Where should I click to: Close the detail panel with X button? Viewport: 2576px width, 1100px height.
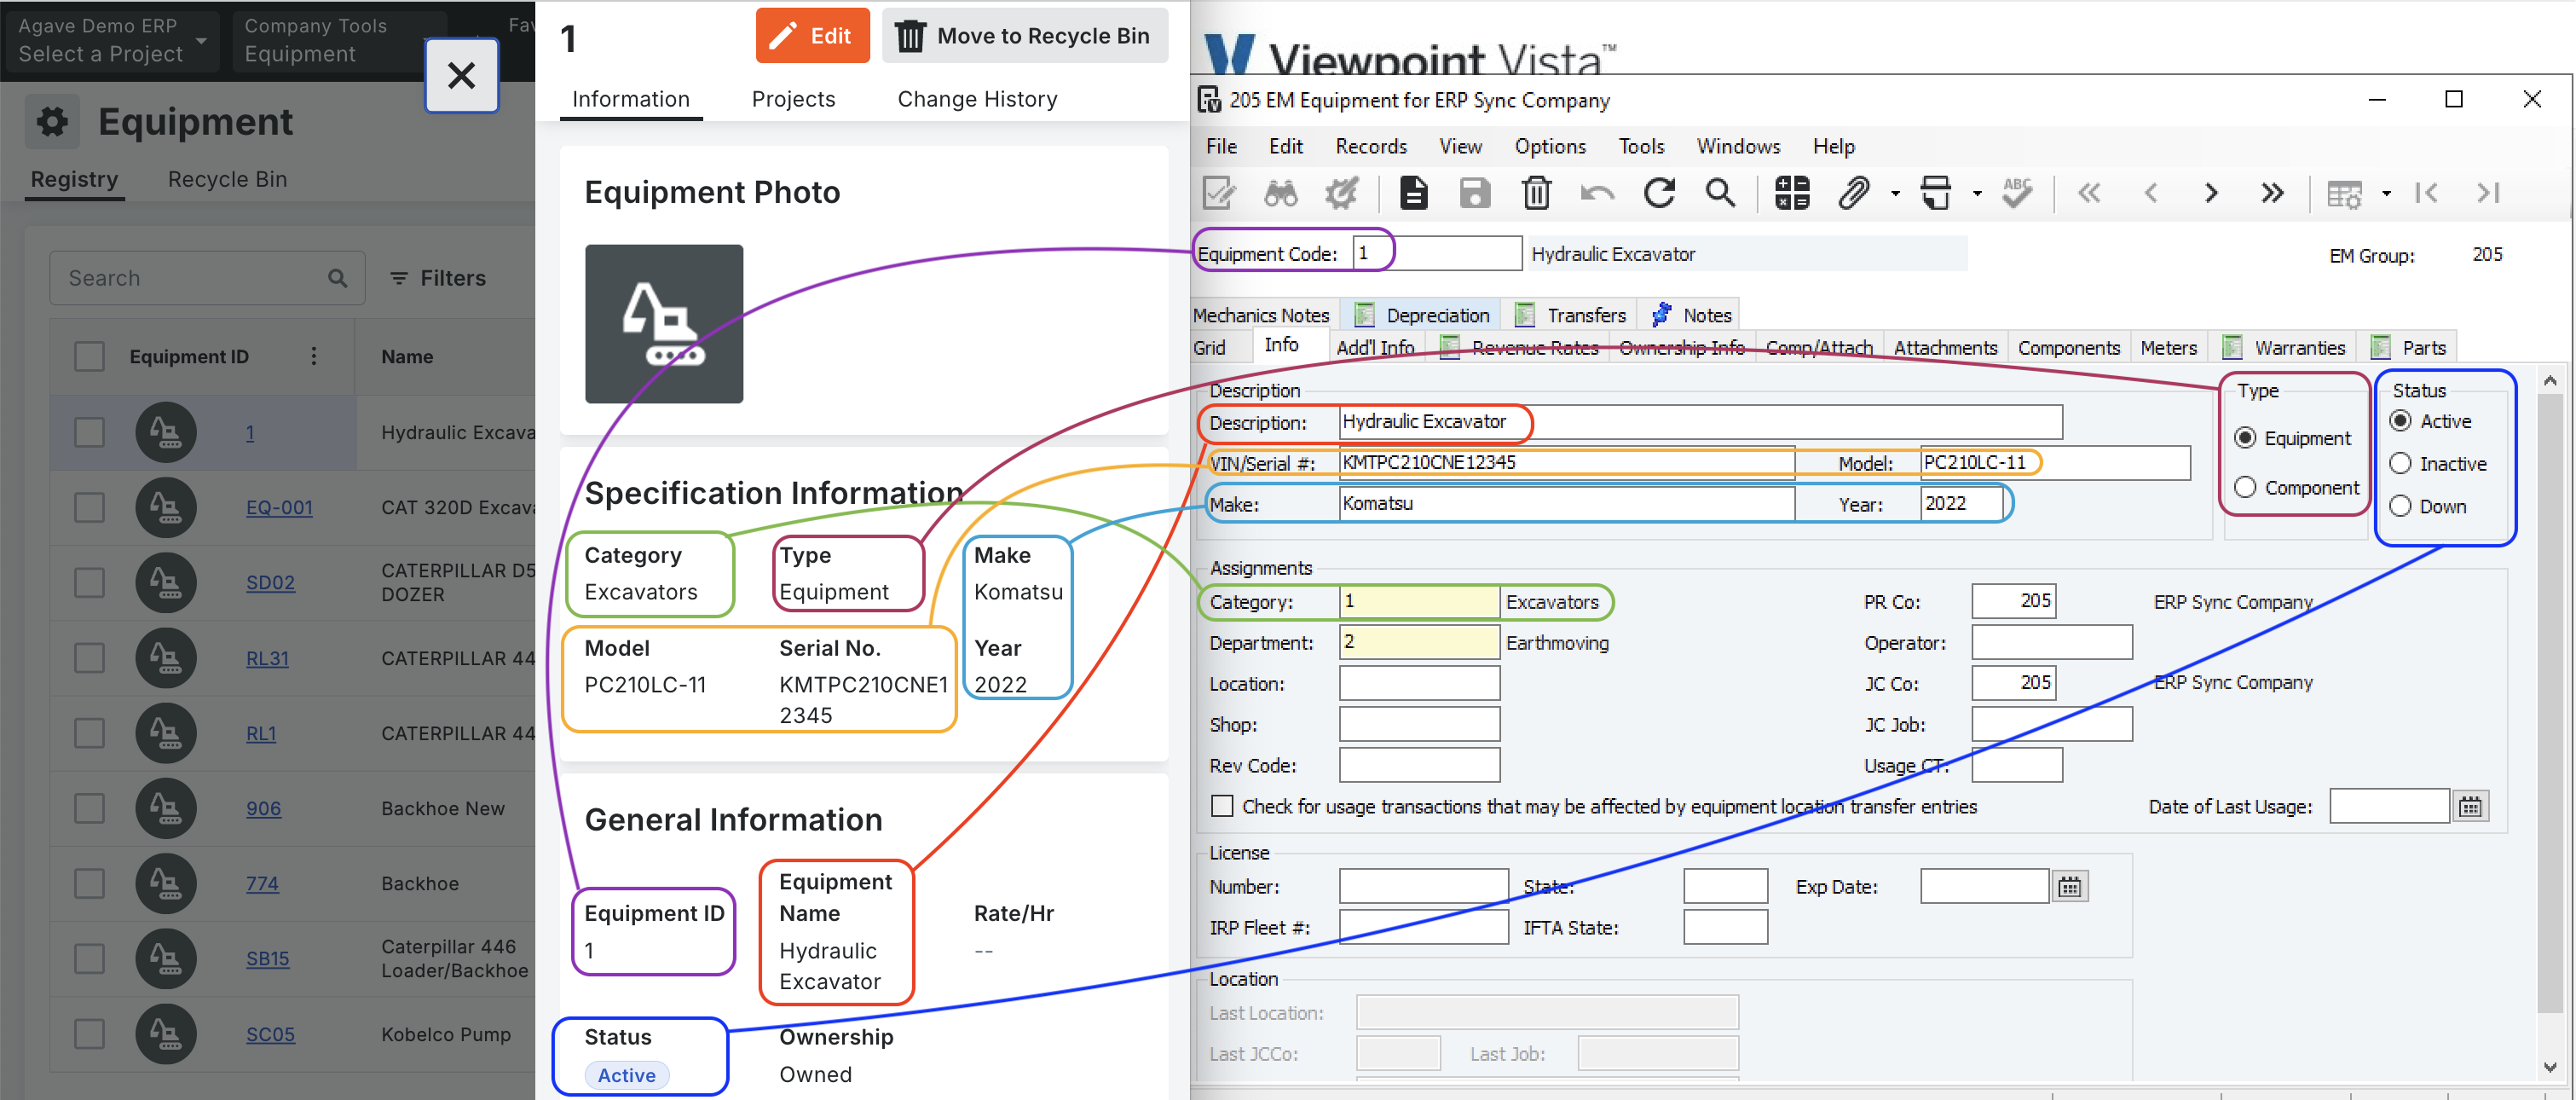(x=461, y=75)
